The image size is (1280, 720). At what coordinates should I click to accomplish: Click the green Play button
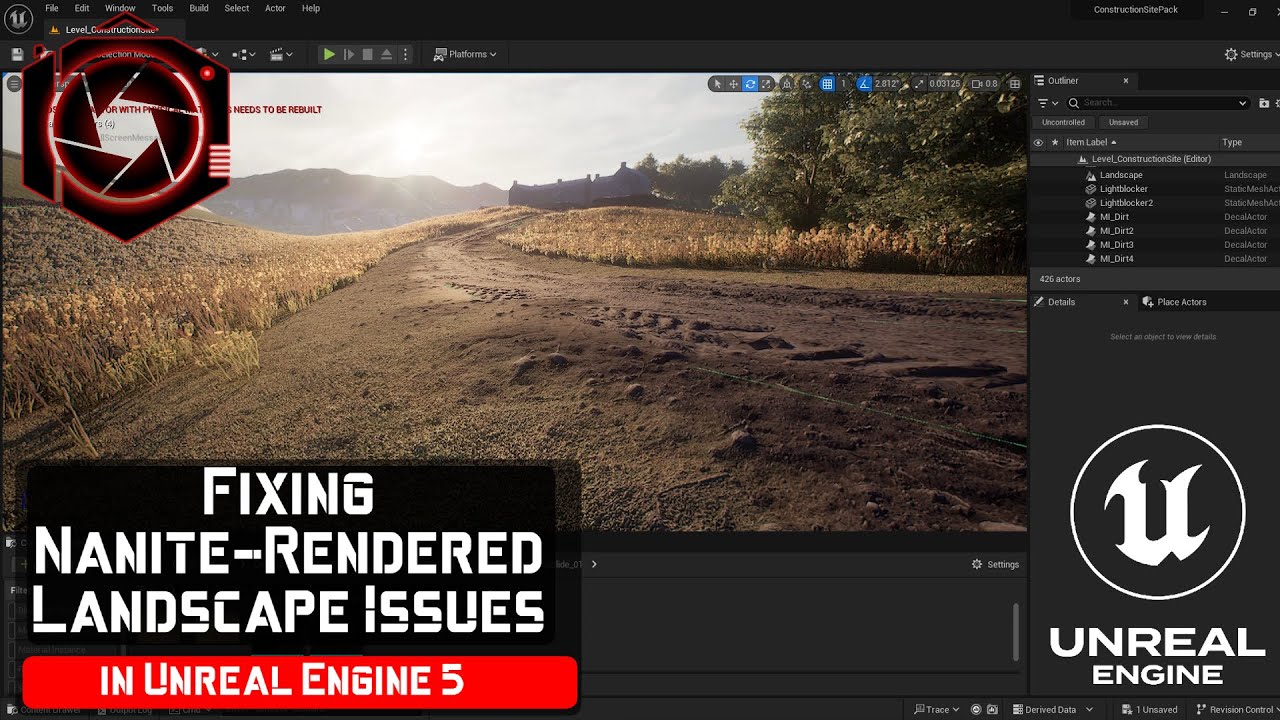(x=328, y=54)
